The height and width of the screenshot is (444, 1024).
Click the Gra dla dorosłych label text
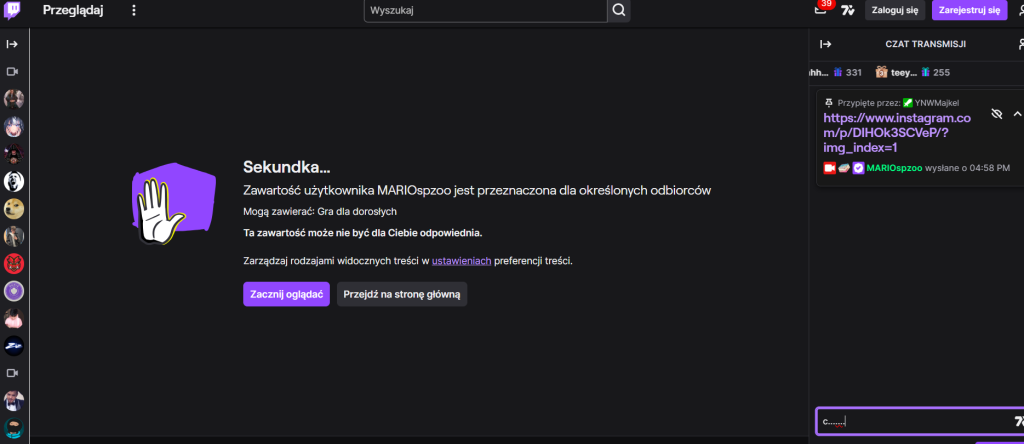tap(357, 212)
